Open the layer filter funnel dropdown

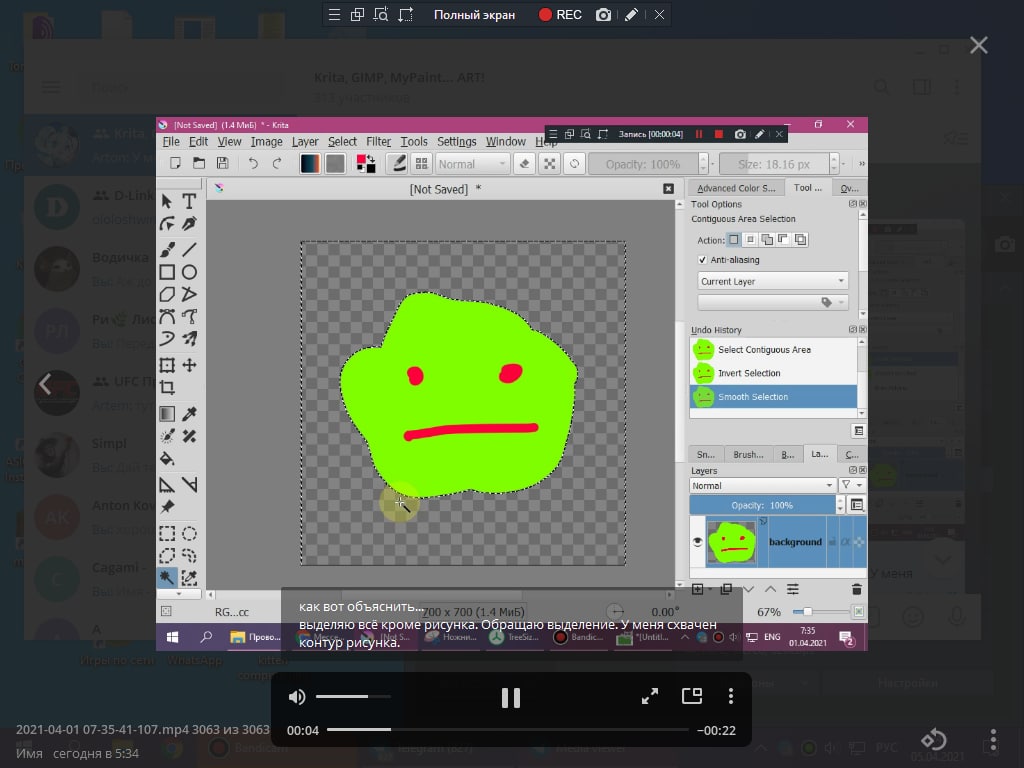tap(852, 485)
